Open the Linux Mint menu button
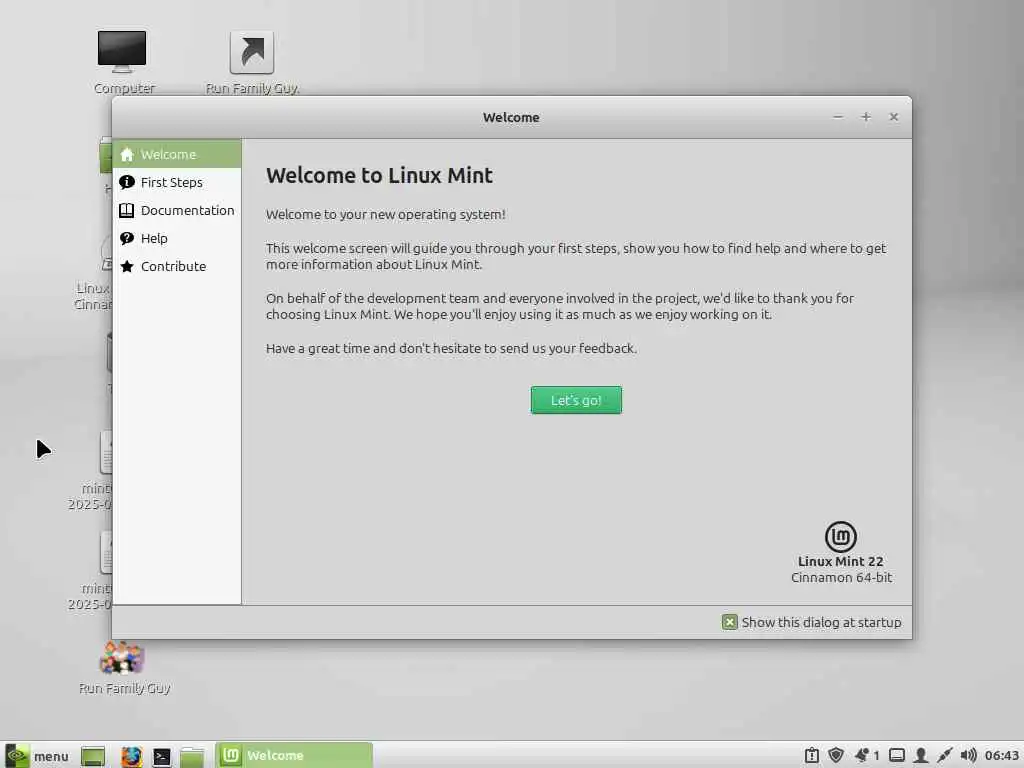1024x768 pixels. coord(37,756)
